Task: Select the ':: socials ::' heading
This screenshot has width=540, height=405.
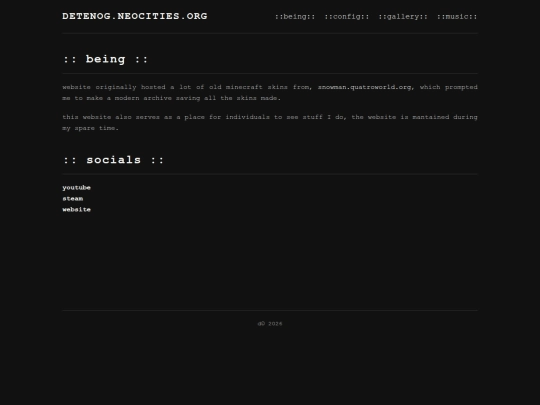Action: click(x=113, y=160)
